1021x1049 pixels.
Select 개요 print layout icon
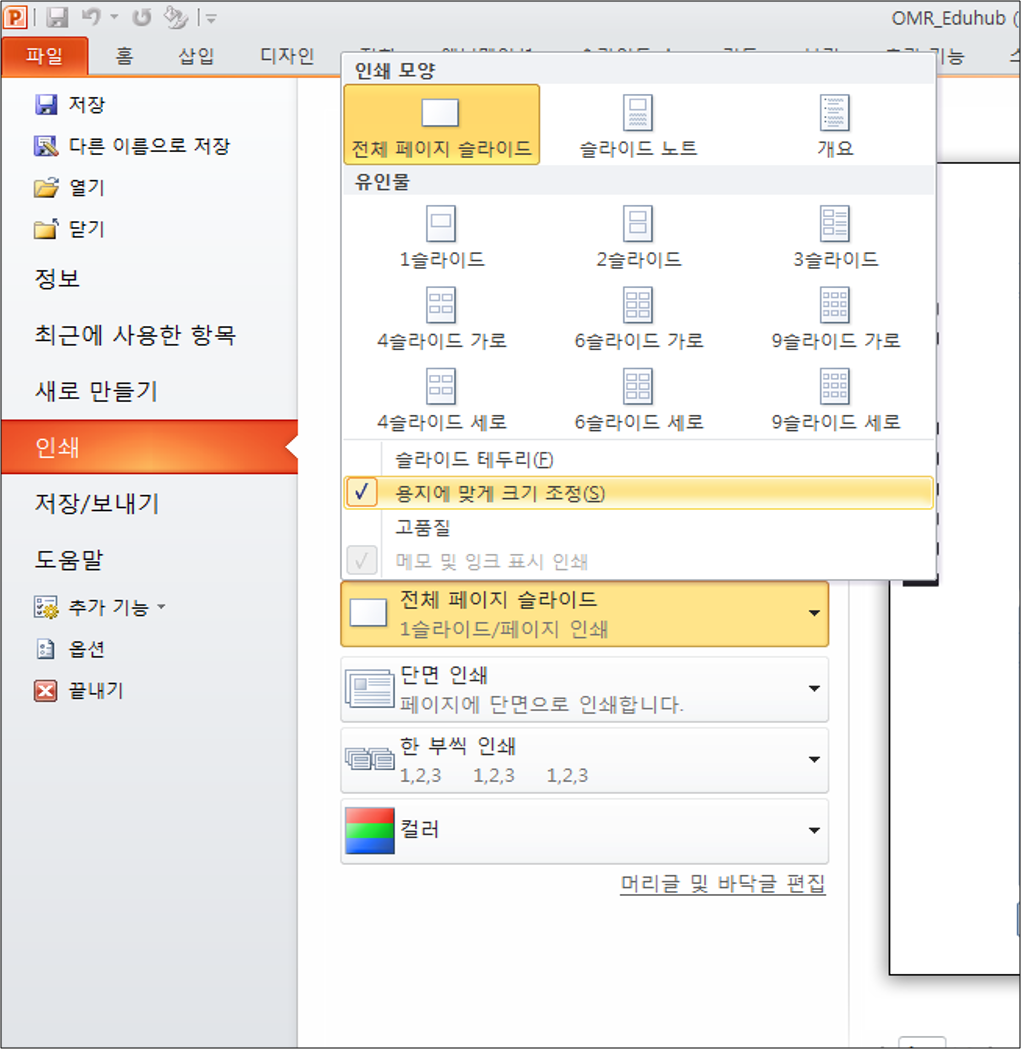pyautogui.click(x=835, y=124)
